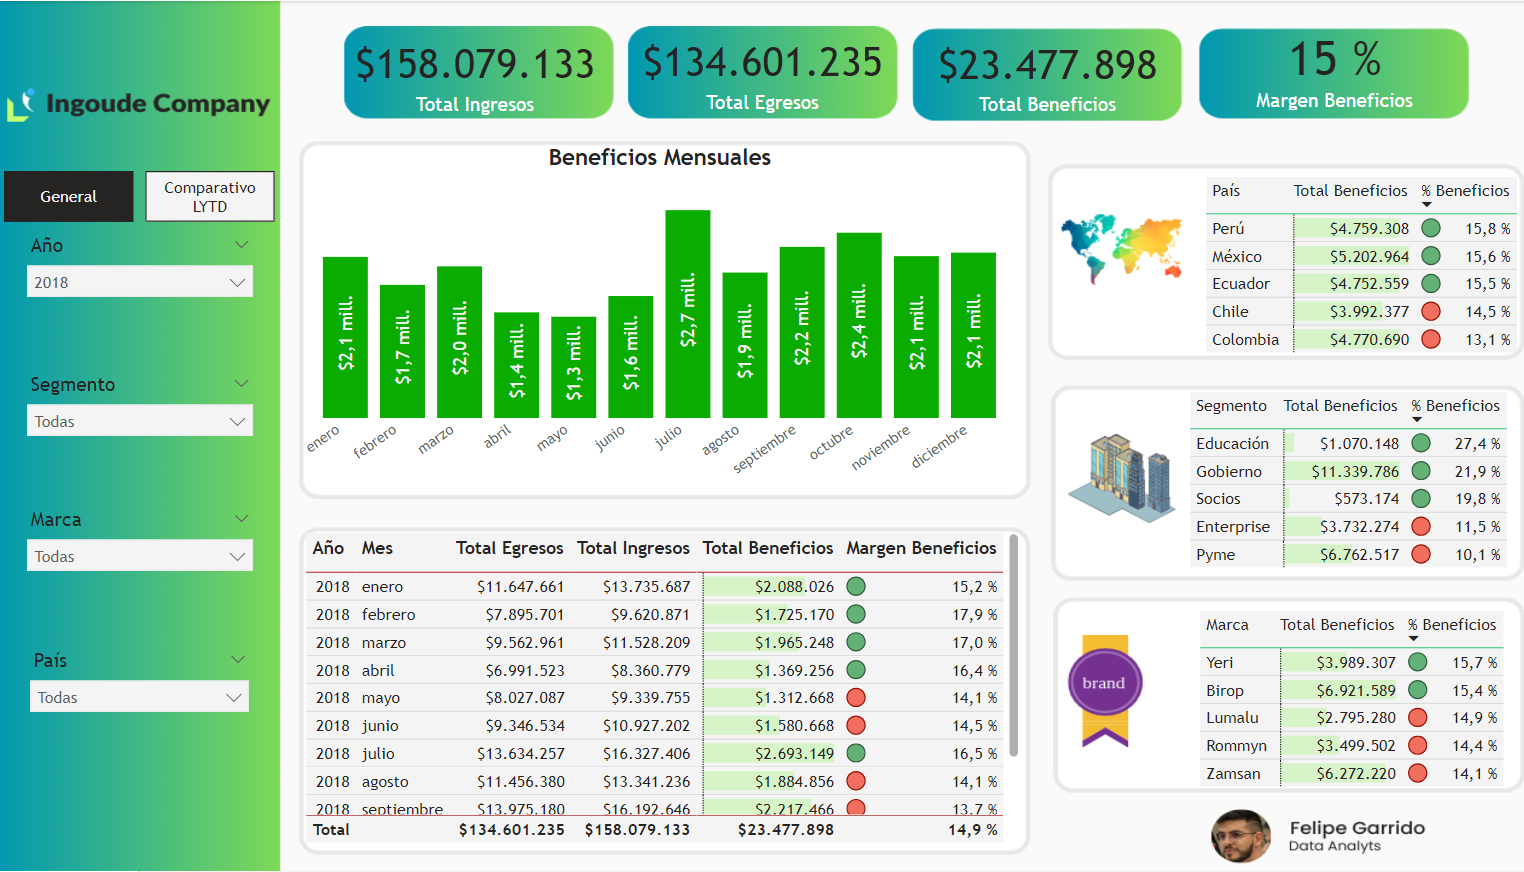Open the Marca Todas dropdown
The height and width of the screenshot is (872, 1524).
pyautogui.click(x=139, y=556)
